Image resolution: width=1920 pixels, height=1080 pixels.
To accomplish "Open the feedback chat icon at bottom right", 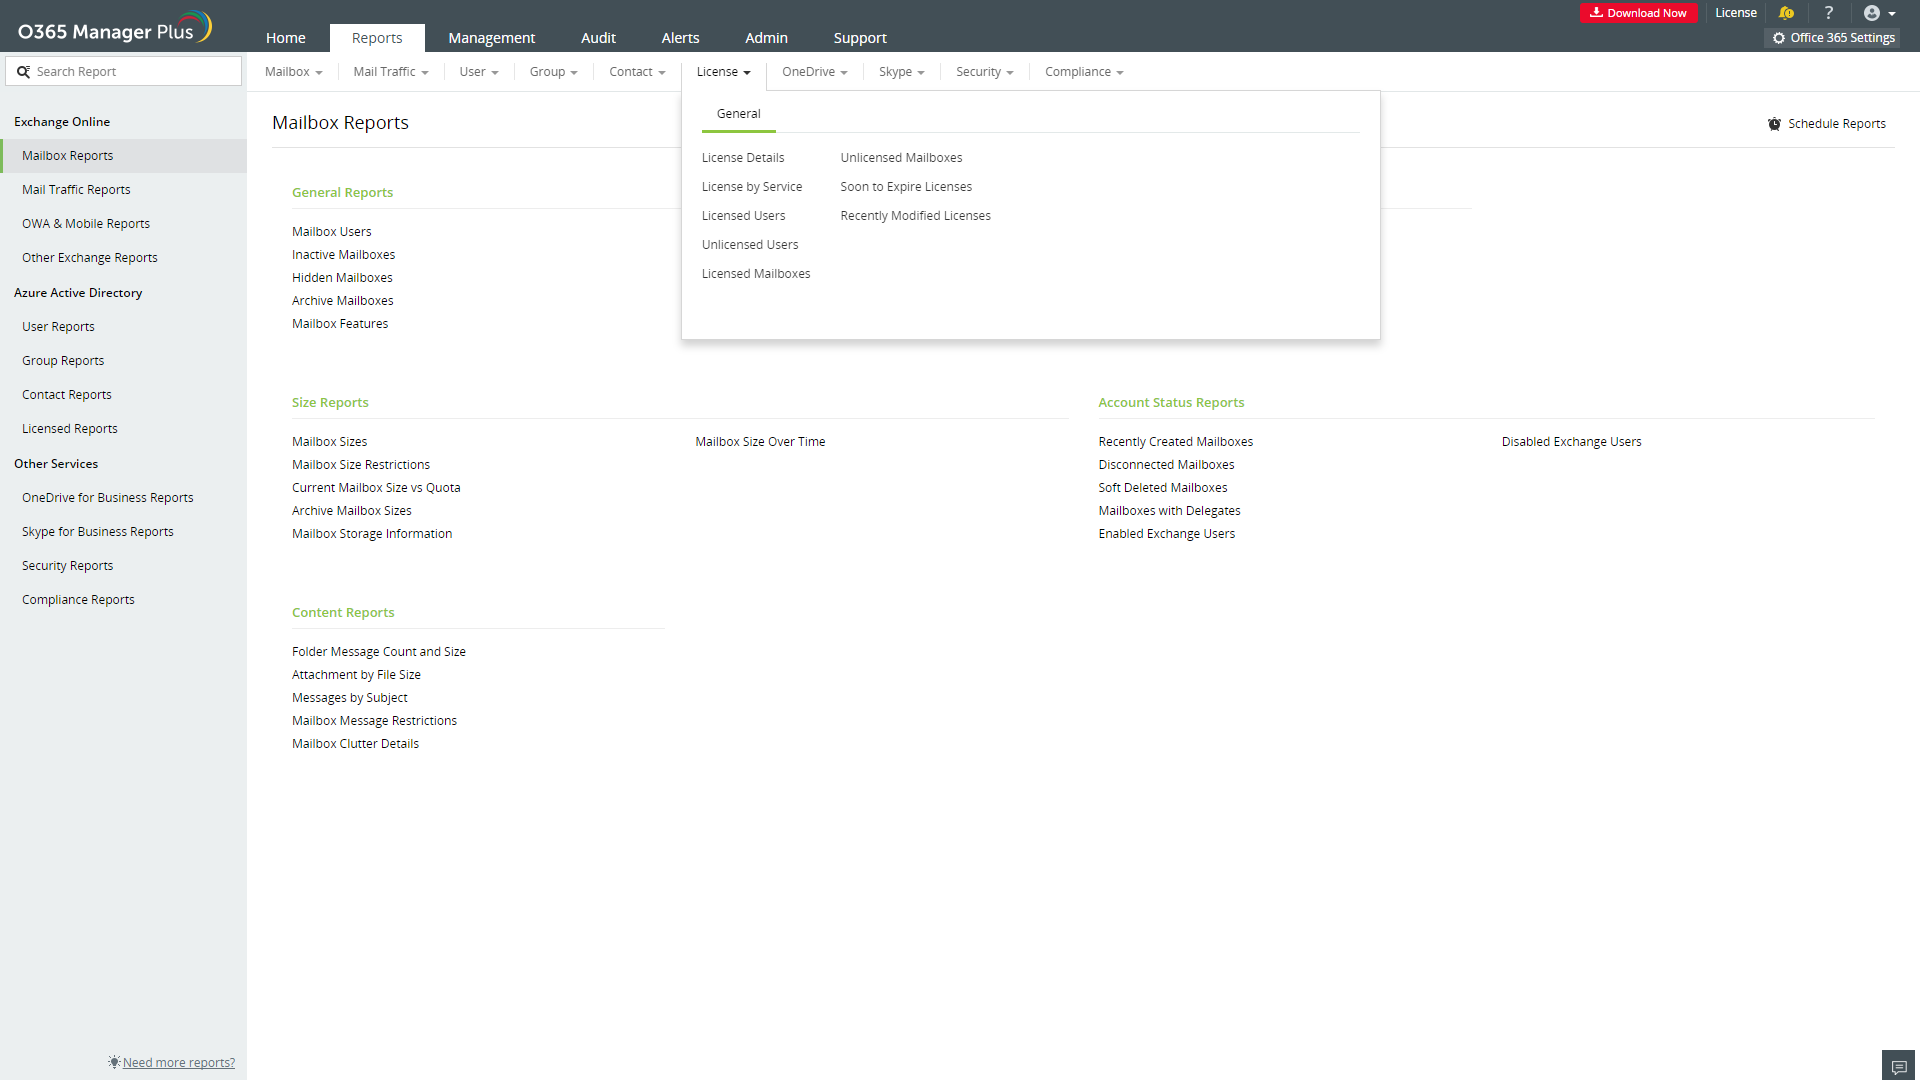I will (x=1899, y=1066).
